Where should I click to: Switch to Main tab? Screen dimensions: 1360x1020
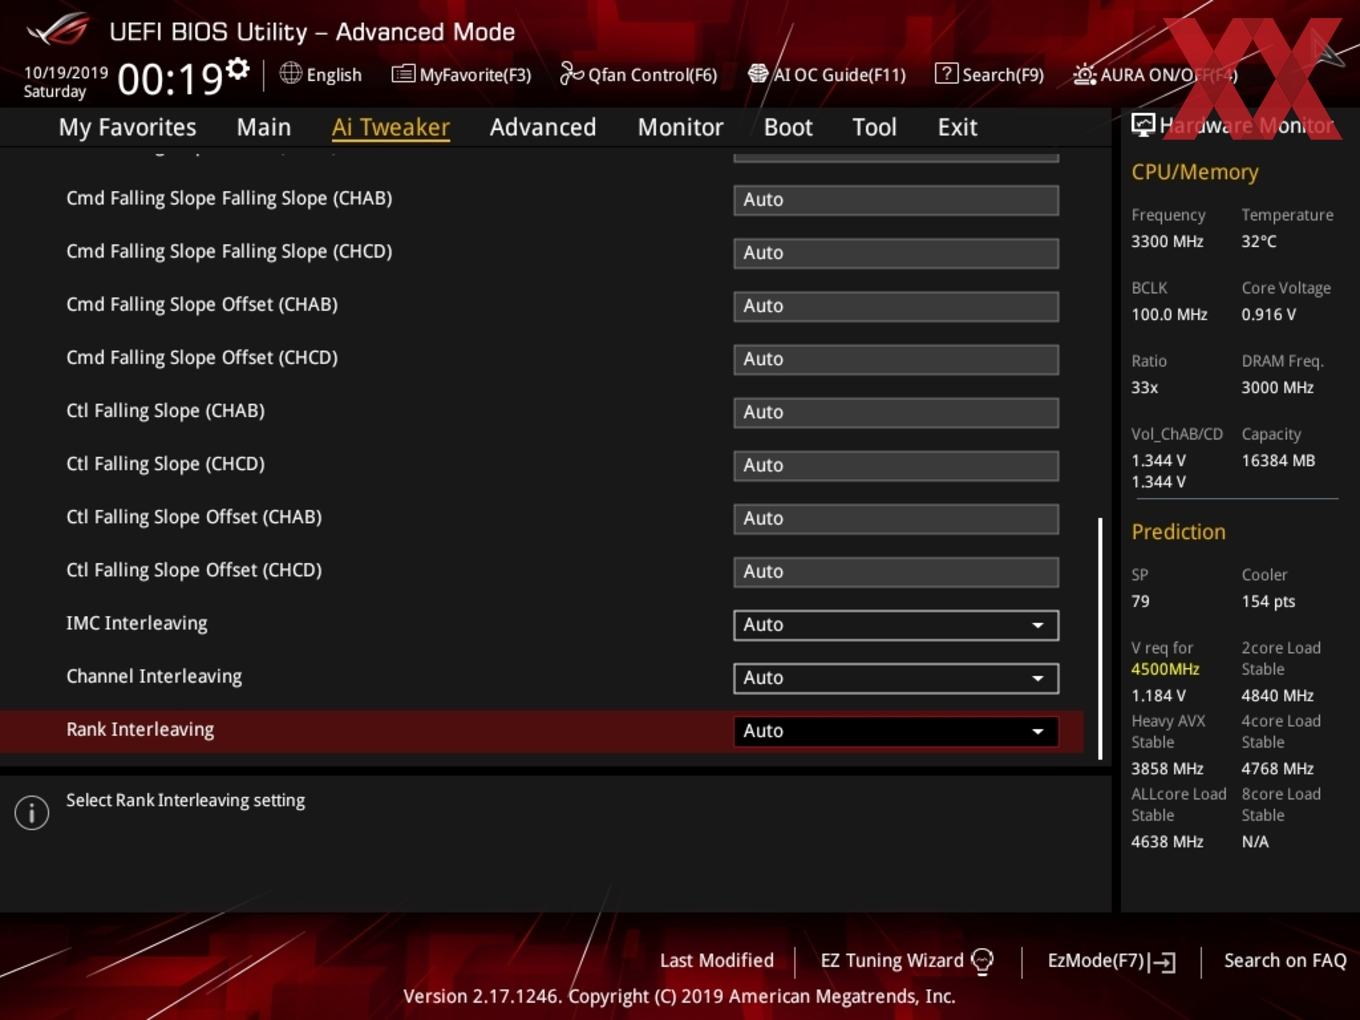click(x=264, y=127)
